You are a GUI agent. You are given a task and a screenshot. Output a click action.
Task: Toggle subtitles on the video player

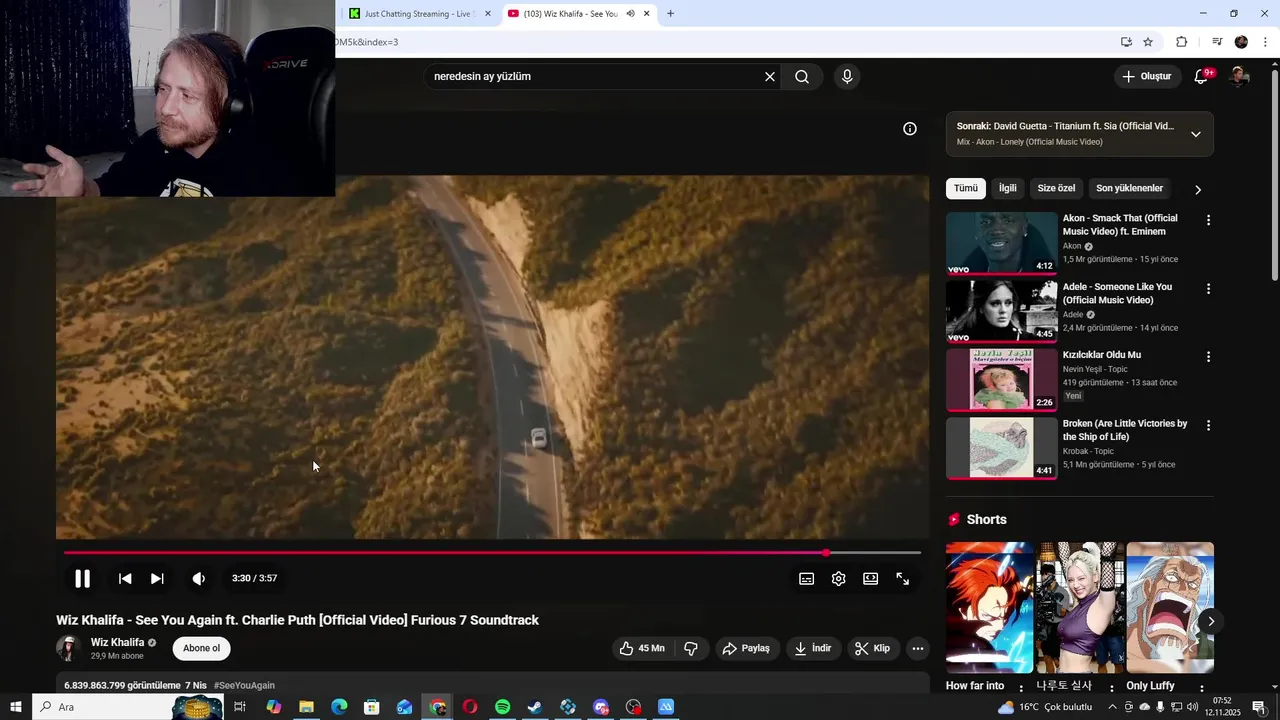pyautogui.click(x=806, y=579)
